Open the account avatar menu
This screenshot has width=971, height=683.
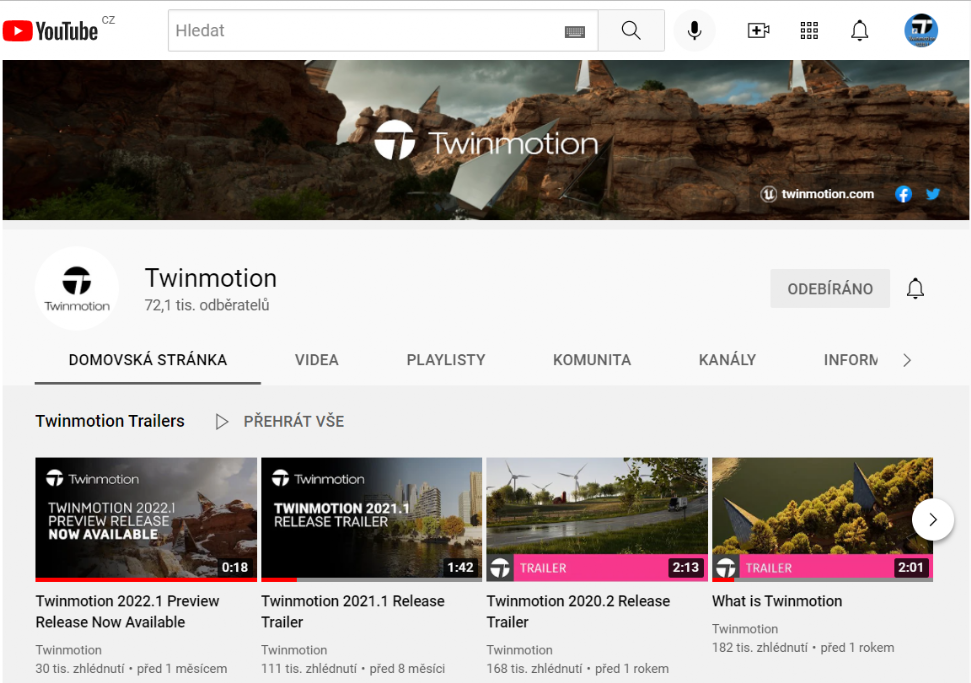click(921, 30)
